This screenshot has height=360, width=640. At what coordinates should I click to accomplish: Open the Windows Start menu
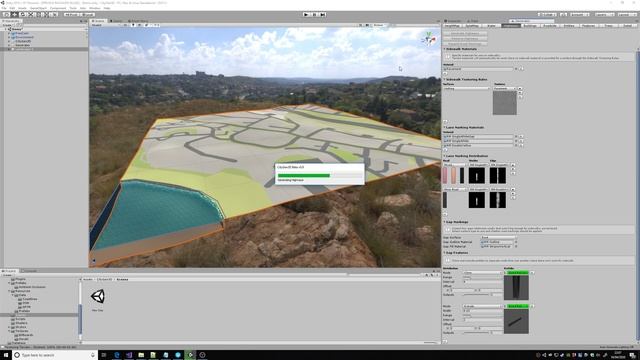click(x=6, y=355)
